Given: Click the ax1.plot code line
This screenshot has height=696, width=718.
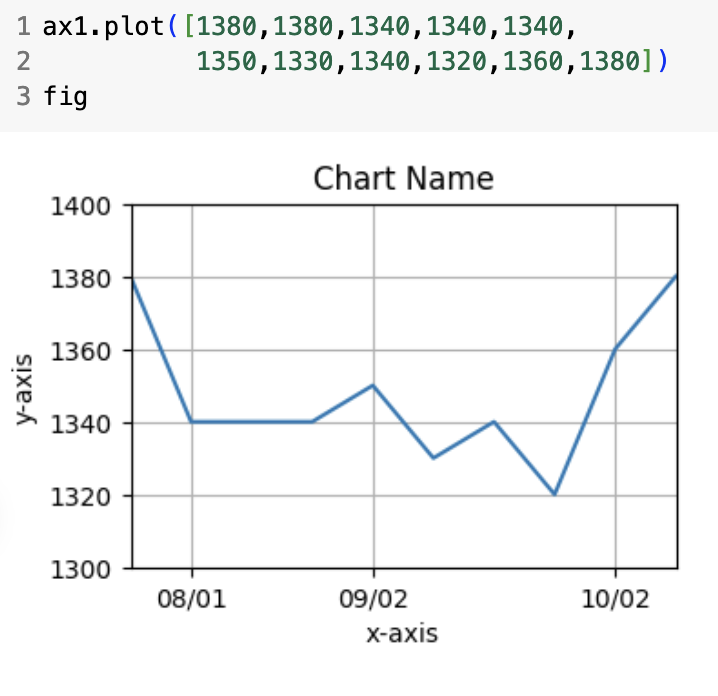Looking at the screenshot, I should [x=309, y=26].
